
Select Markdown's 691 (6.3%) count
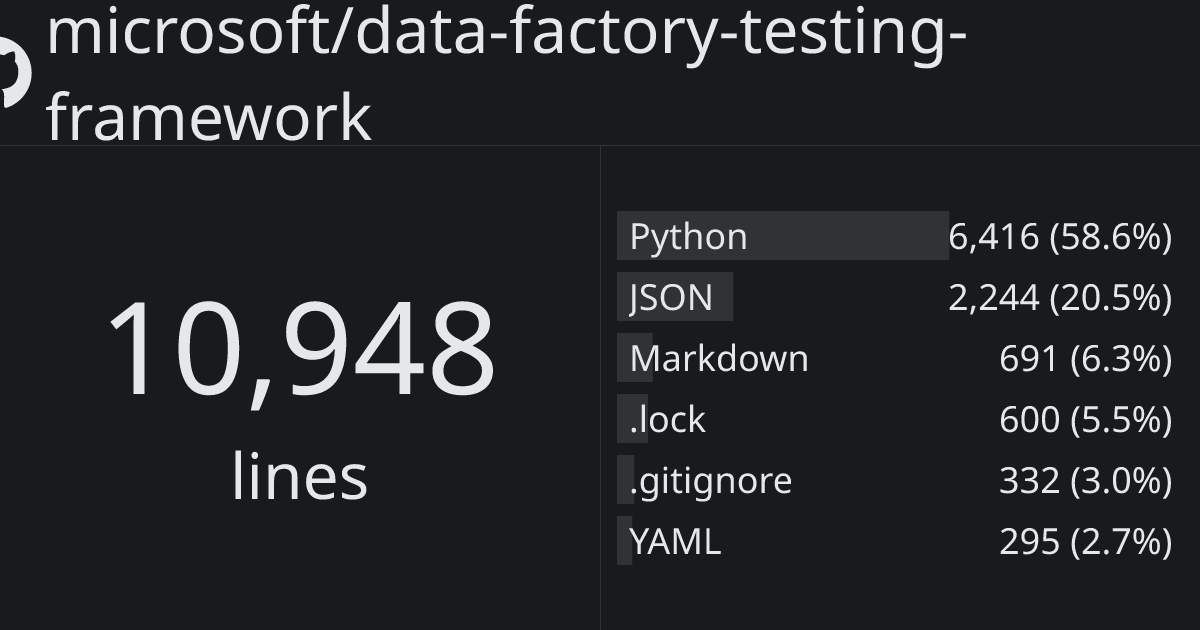pyautogui.click(x=1085, y=358)
